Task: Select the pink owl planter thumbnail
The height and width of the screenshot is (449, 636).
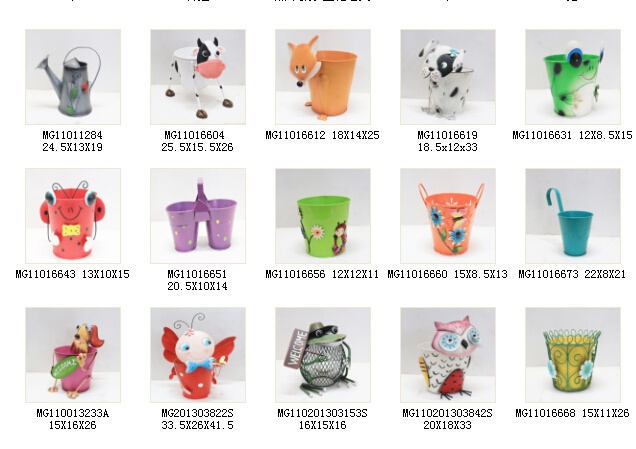Action: pyautogui.click(x=448, y=355)
